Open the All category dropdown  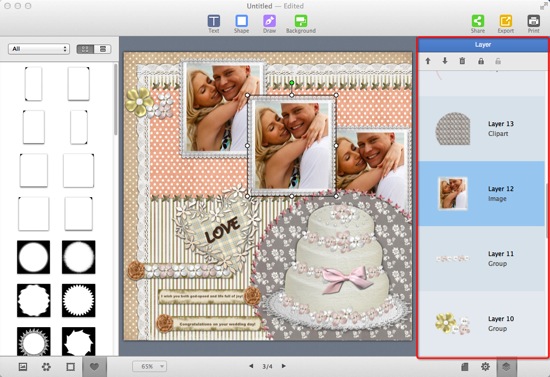coord(39,49)
